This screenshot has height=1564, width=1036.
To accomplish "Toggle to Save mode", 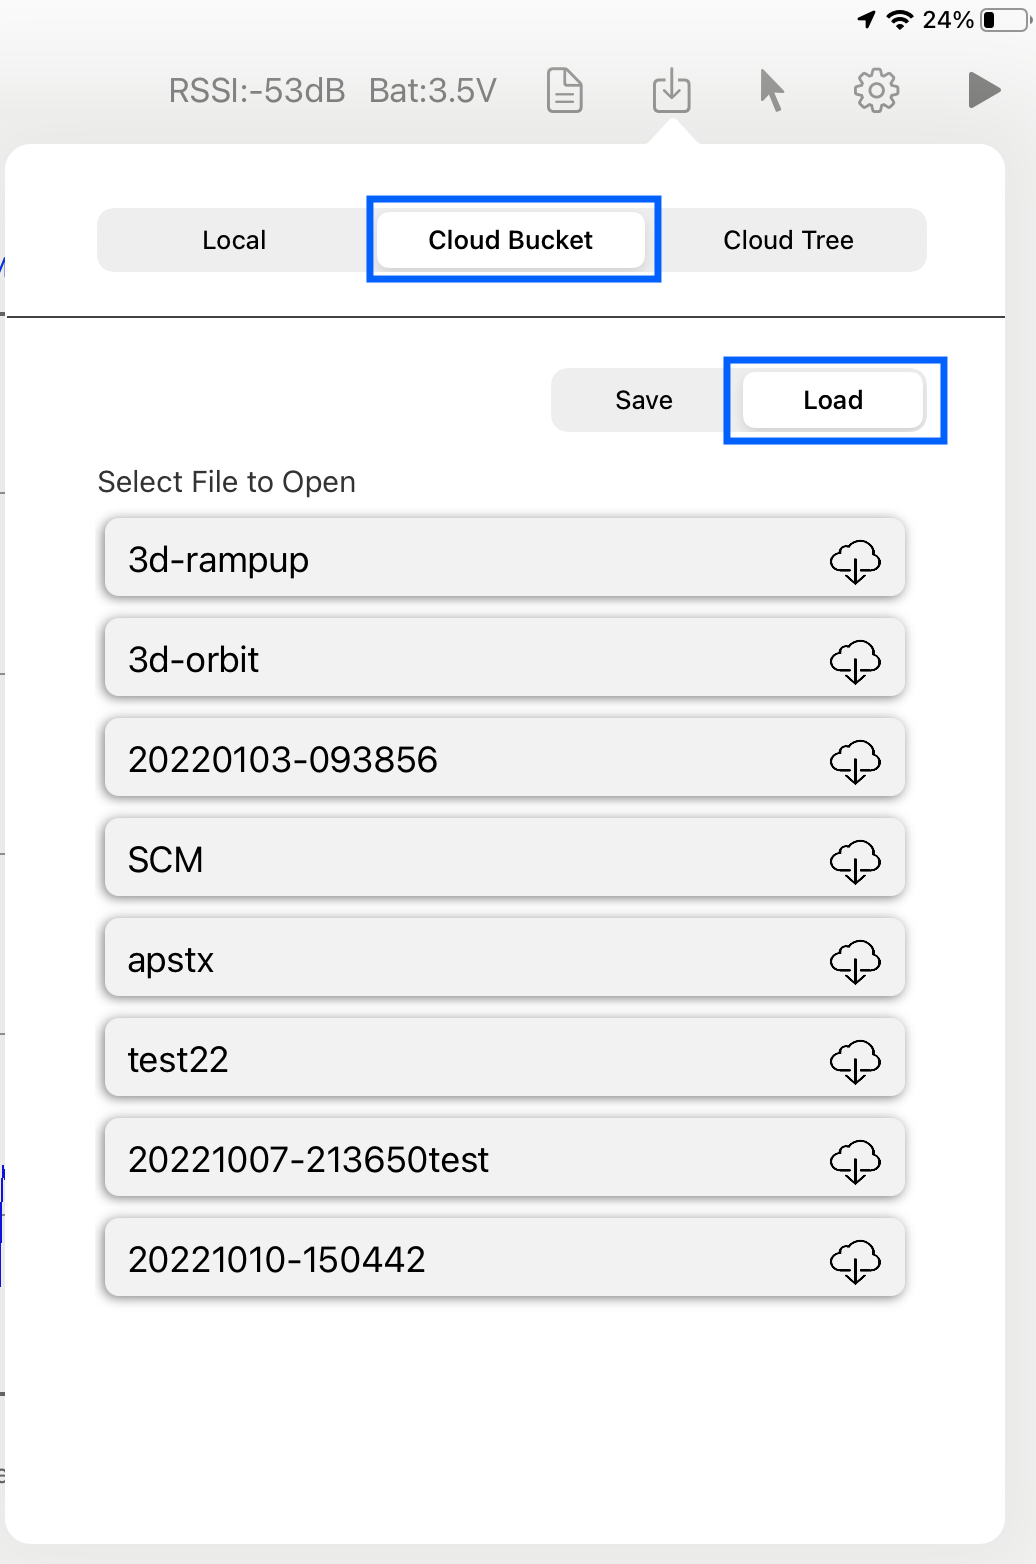I will [644, 400].
